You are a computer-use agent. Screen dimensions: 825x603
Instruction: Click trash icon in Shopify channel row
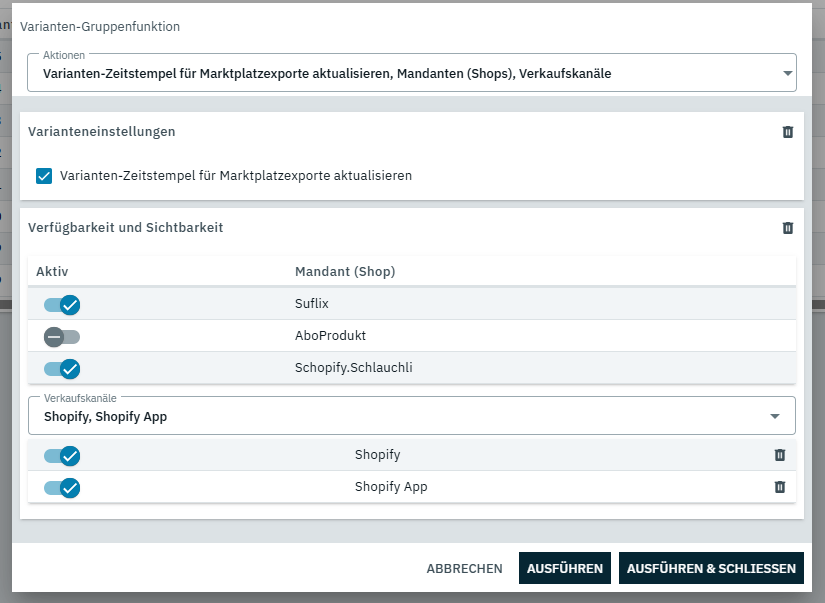(x=780, y=455)
